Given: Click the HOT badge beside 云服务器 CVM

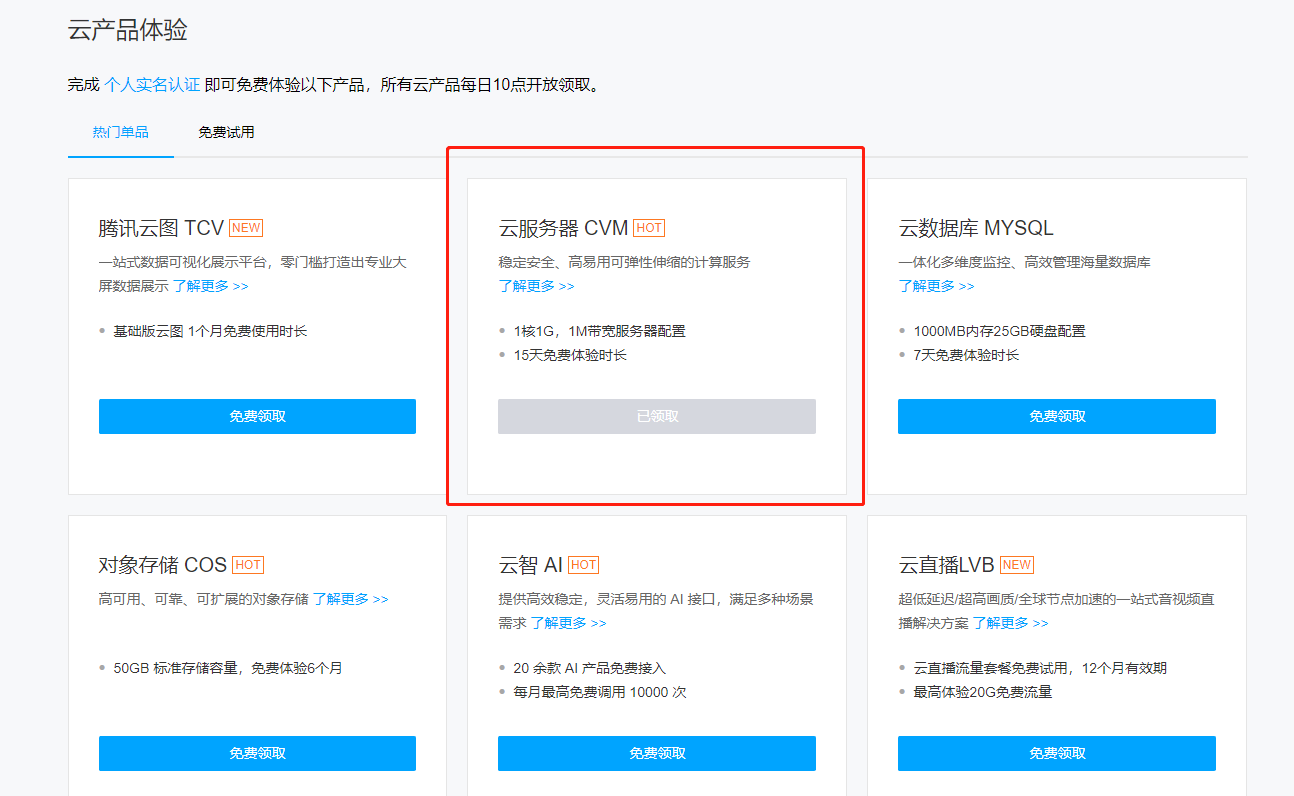Looking at the screenshot, I should (x=648, y=227).
